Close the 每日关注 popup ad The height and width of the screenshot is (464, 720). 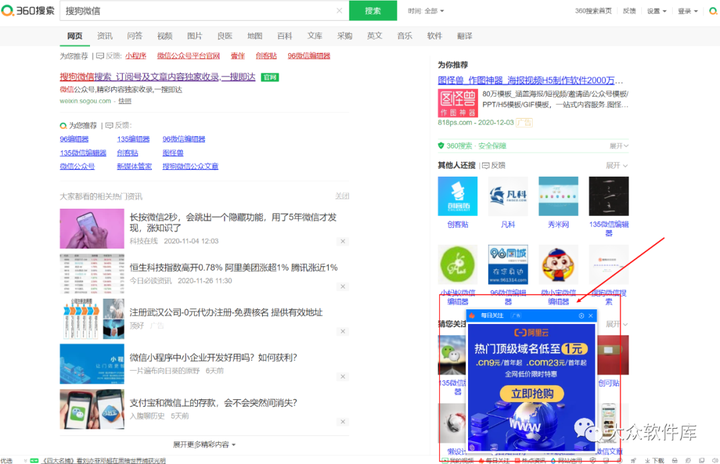[x=591, y=316]
